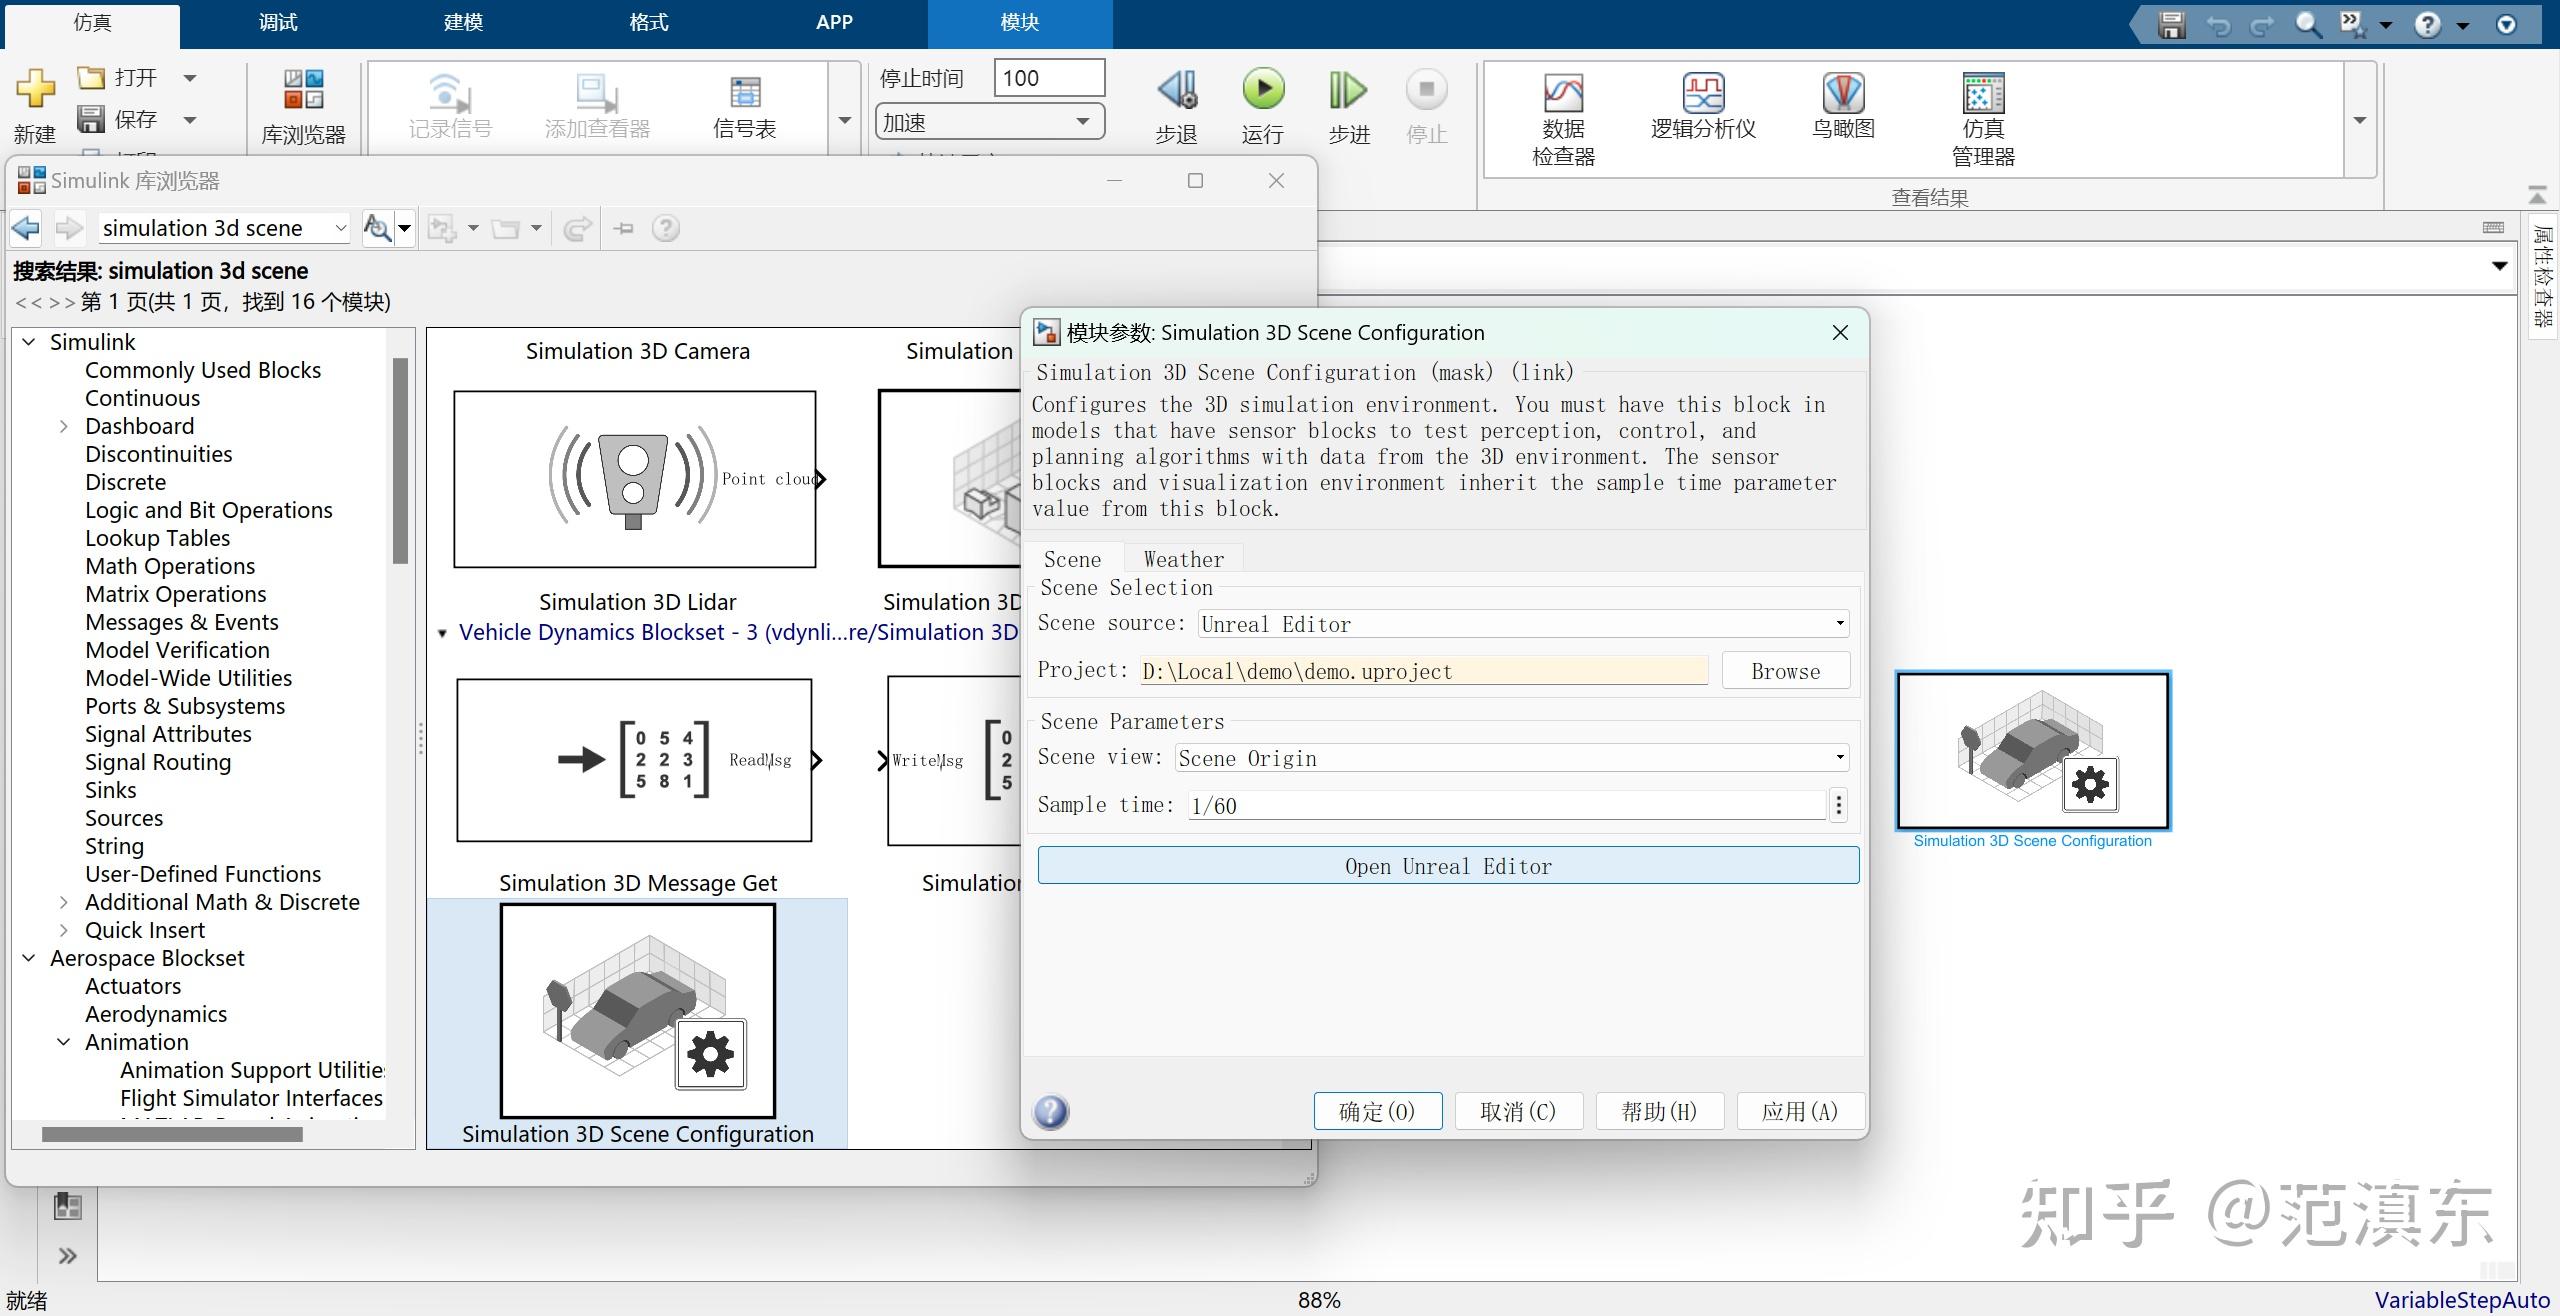Select the Simulation 3D Scene Configuration block on canvas

point(2033,751)
